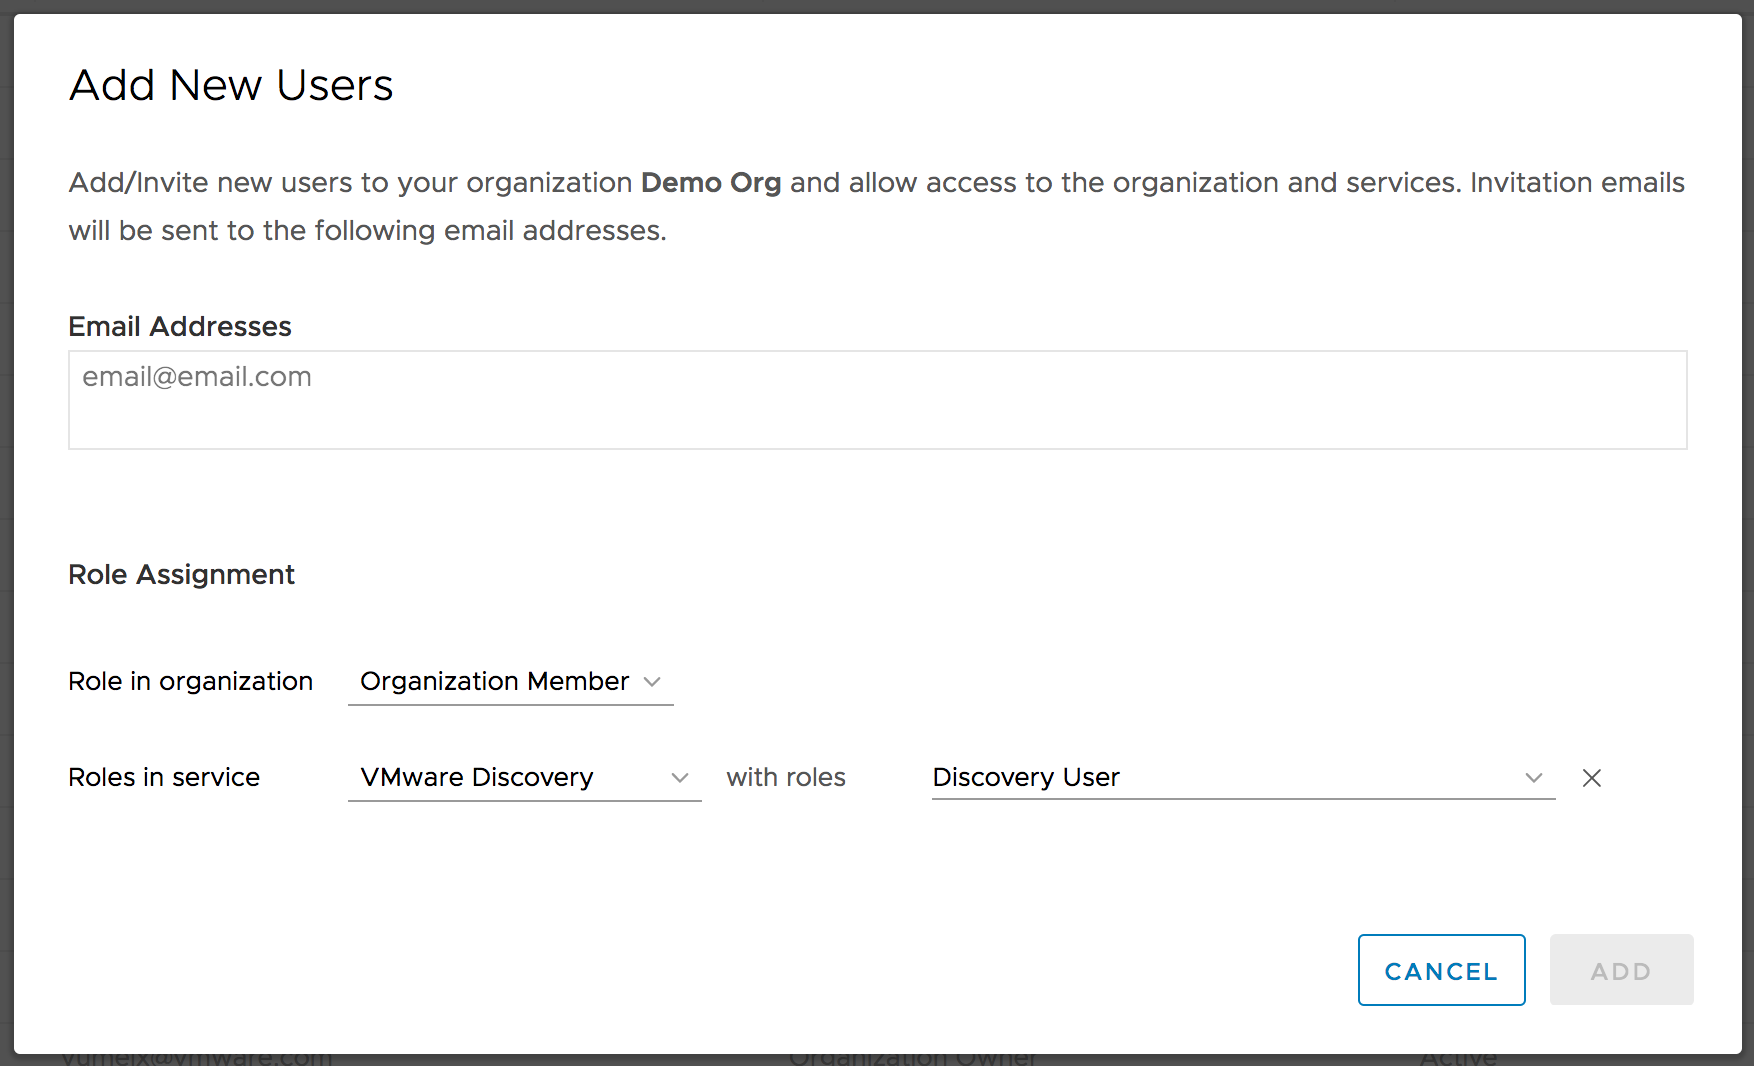
Task: Select the Role Assignment heading
Action: [181, 575]
